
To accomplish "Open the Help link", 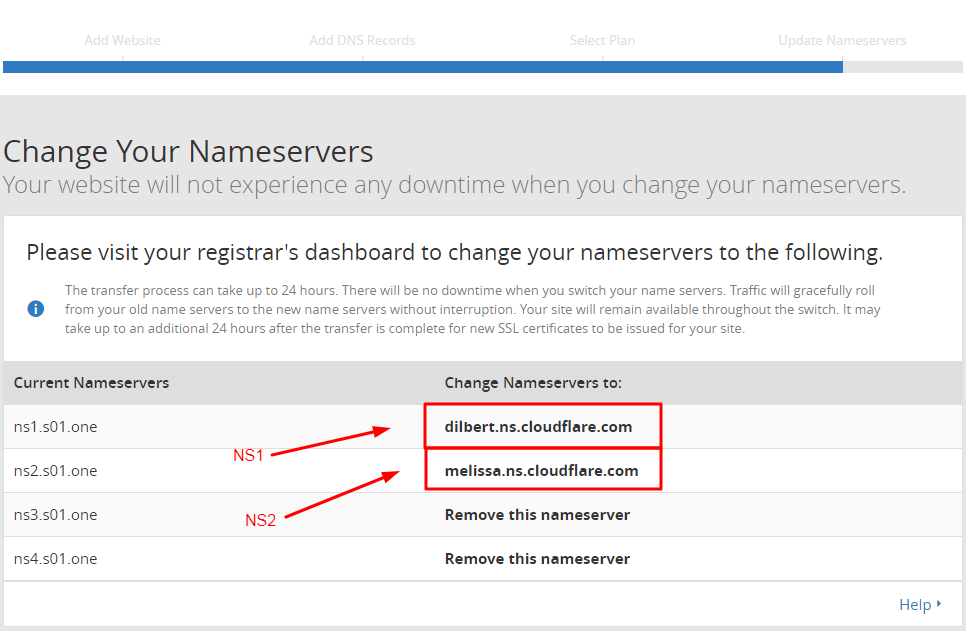I will (x=915, y=605).
